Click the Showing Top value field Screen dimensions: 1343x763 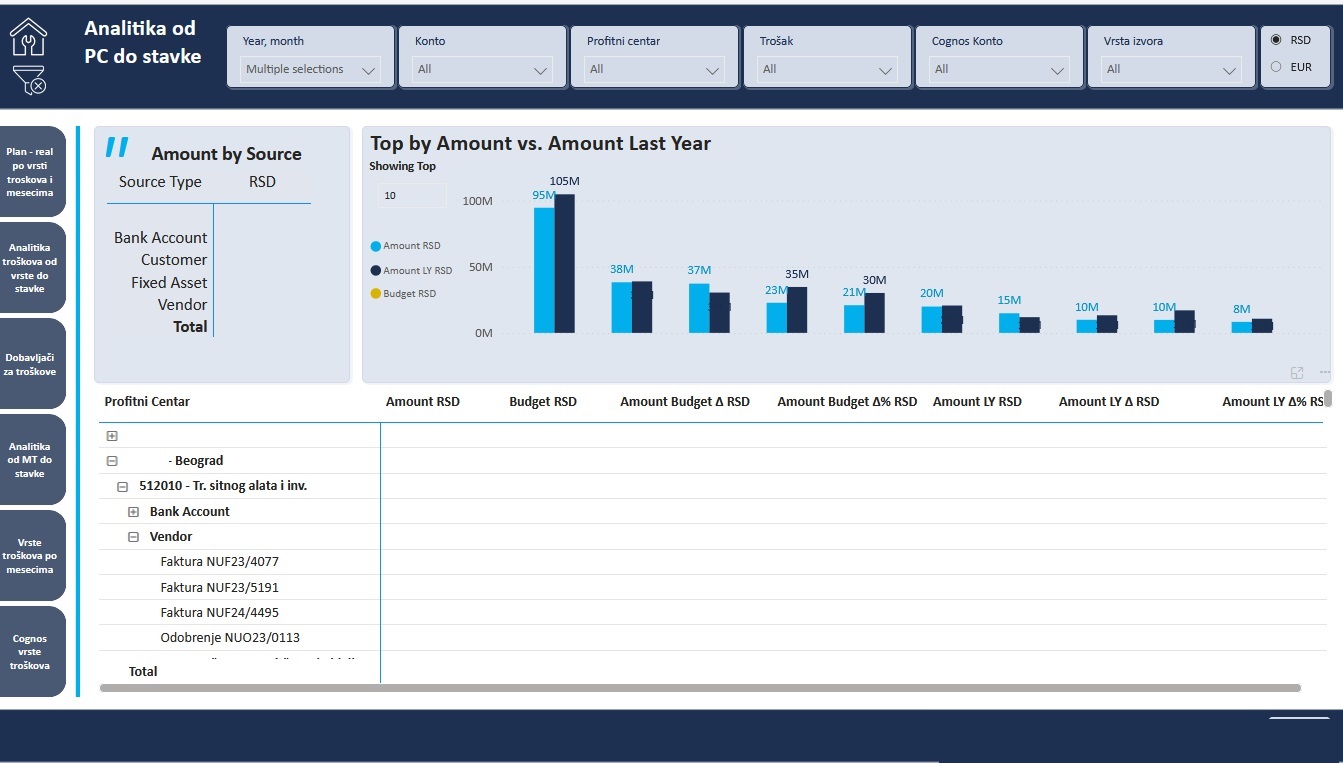click(411, 196)
